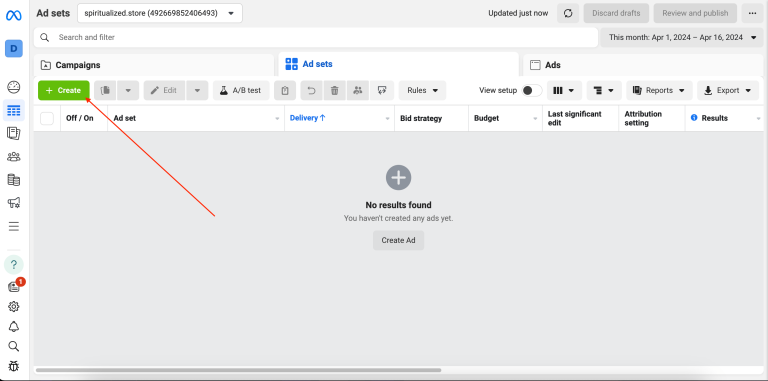
Task: Switch to the Ad sets tab
Action: point(399,64)
